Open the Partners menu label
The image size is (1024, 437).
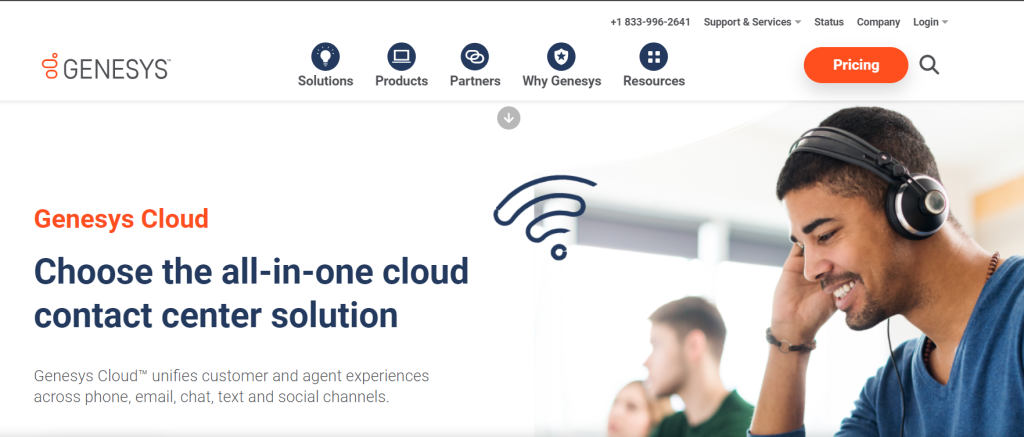point(475,81)
